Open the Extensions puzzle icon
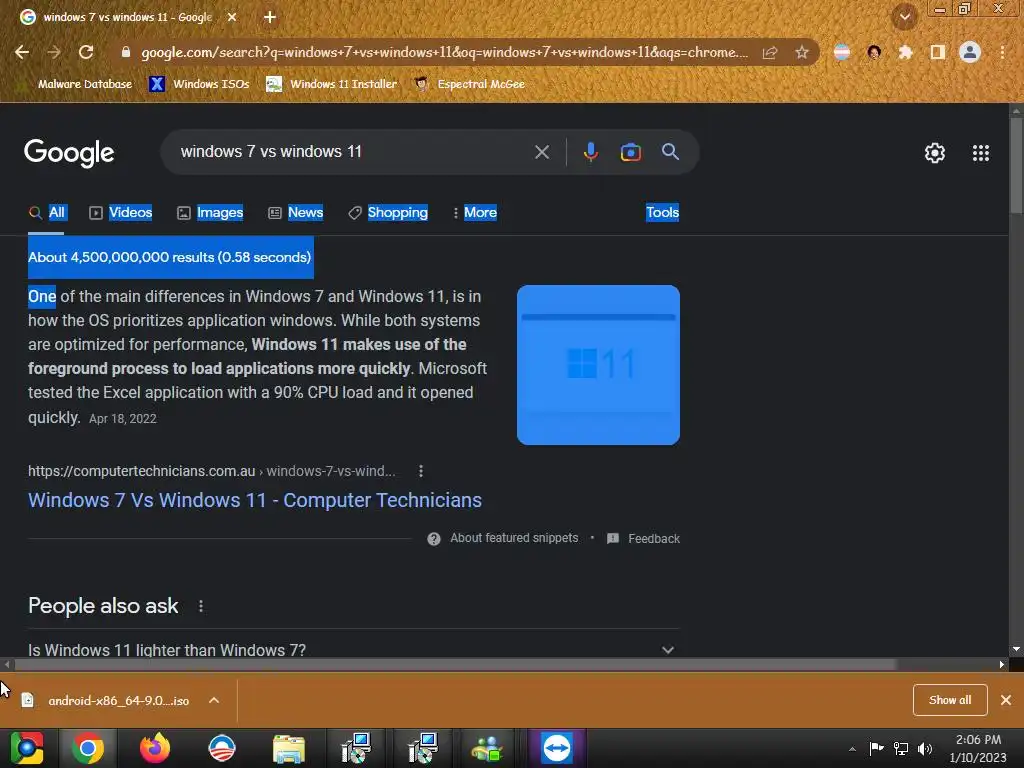The image size is (1024, 768). (x=905, y=52)
